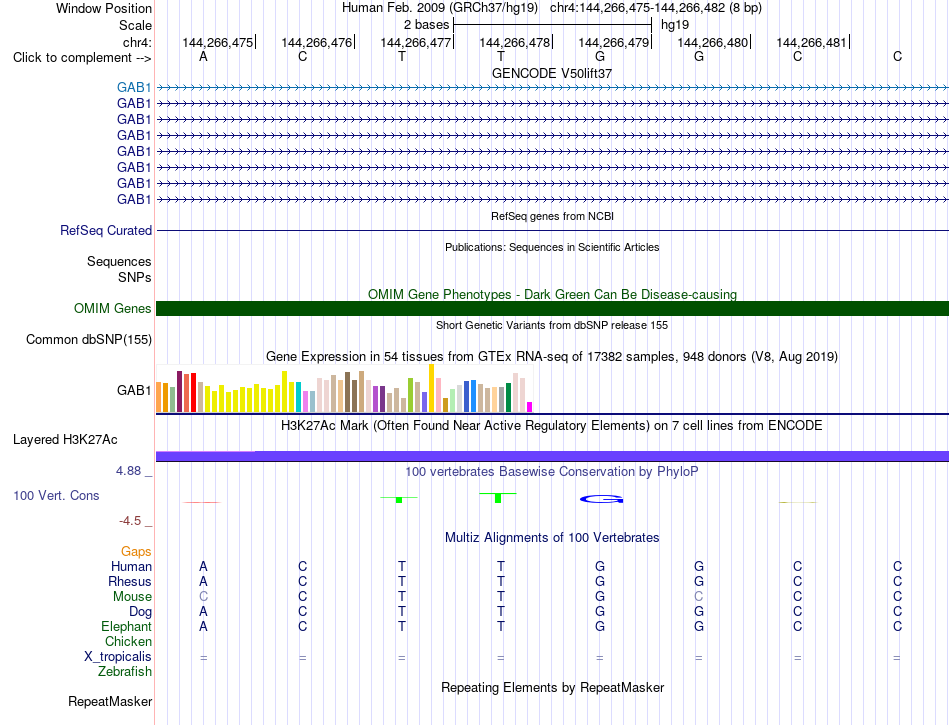
Task: Click the 'Click to complement -->' label
Action: click(x=82, y=58)
